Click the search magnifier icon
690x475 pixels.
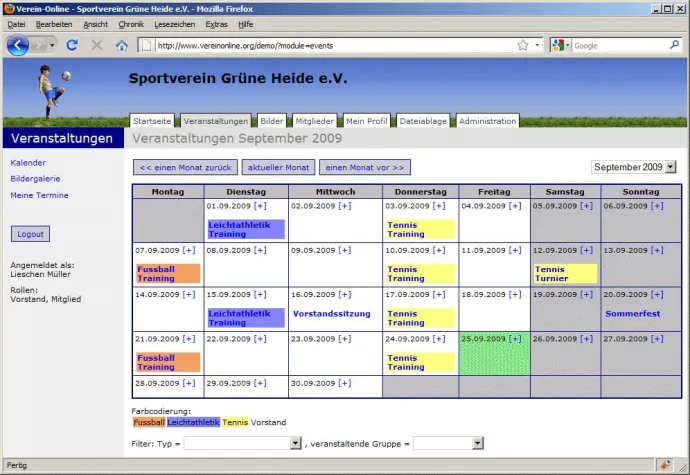674,45
